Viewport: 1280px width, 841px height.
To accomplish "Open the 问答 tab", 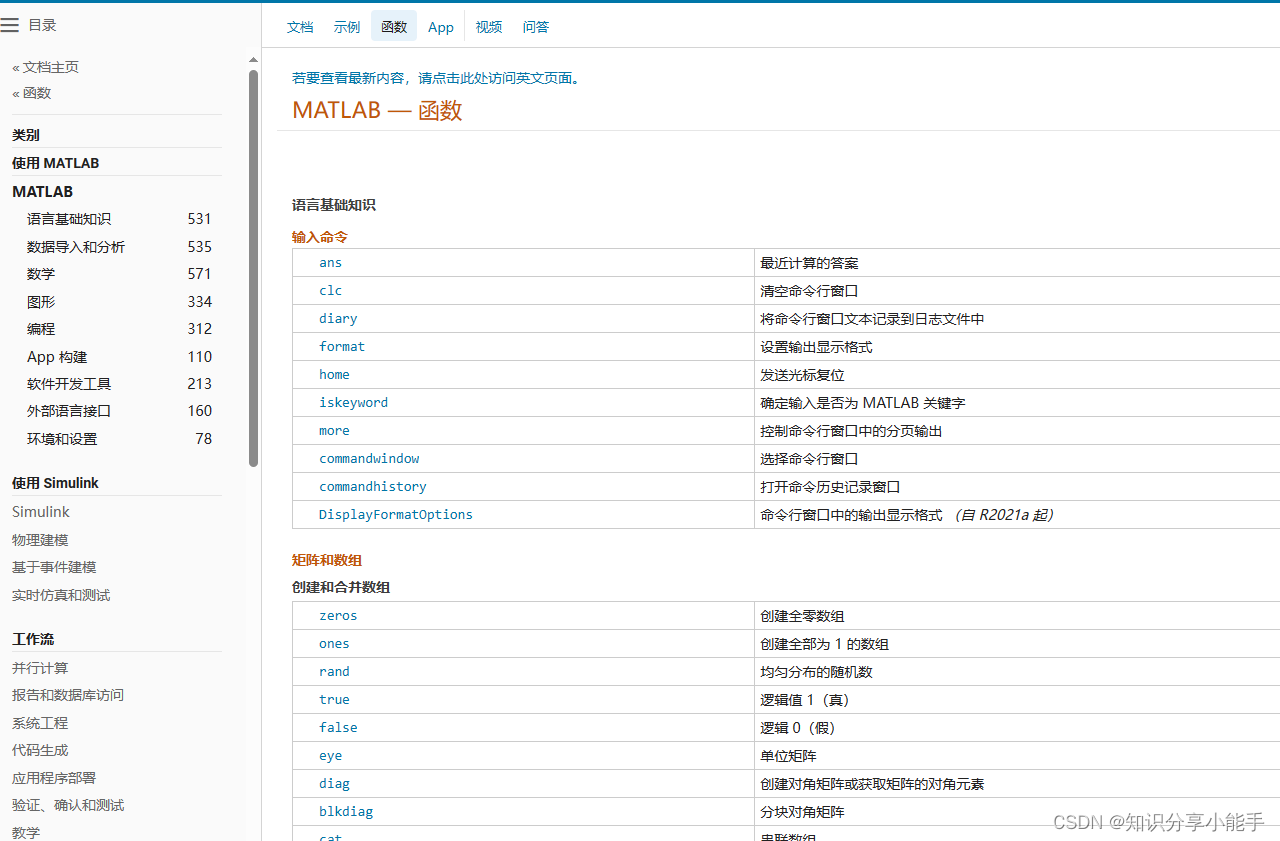I will click(x=536, y=27).
